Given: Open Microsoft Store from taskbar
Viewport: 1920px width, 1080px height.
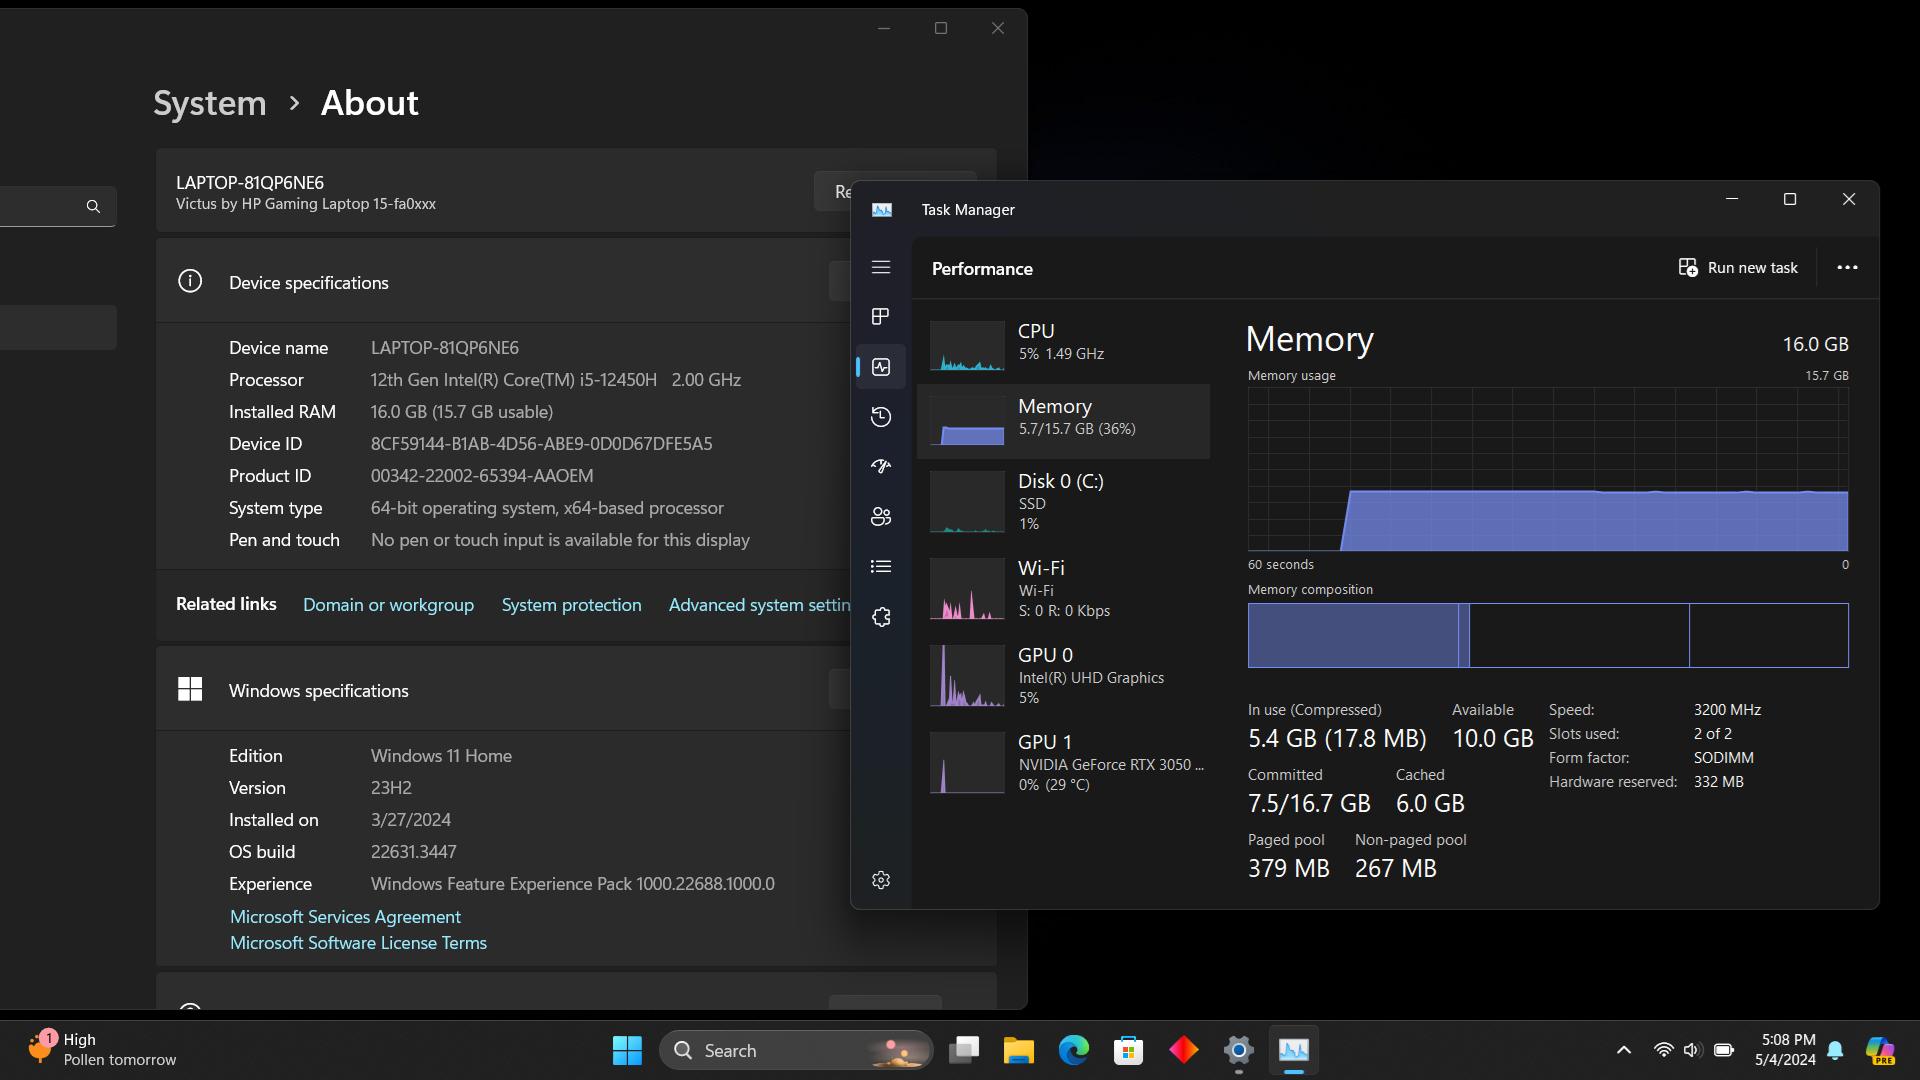Looking at the screenshot, I should (x=1129, y=1050).
